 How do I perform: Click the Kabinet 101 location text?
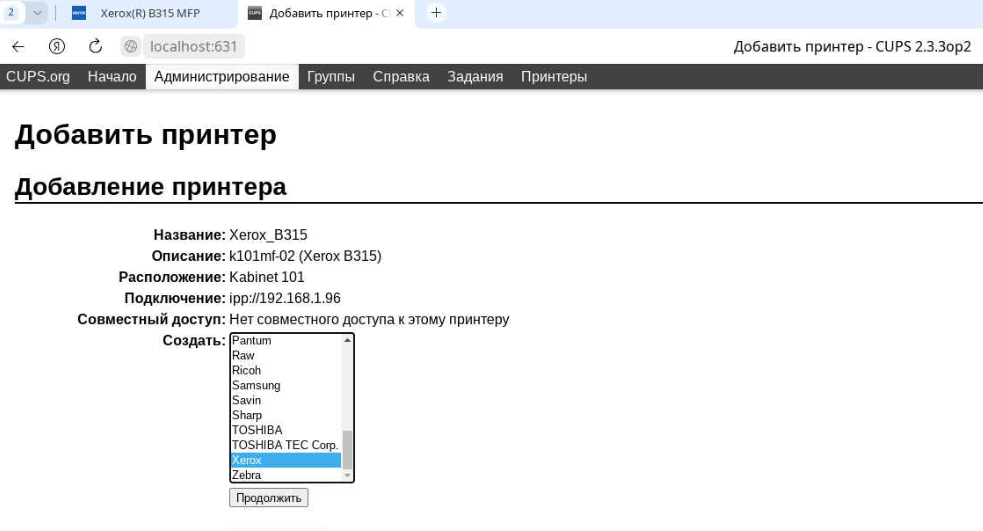267,277
